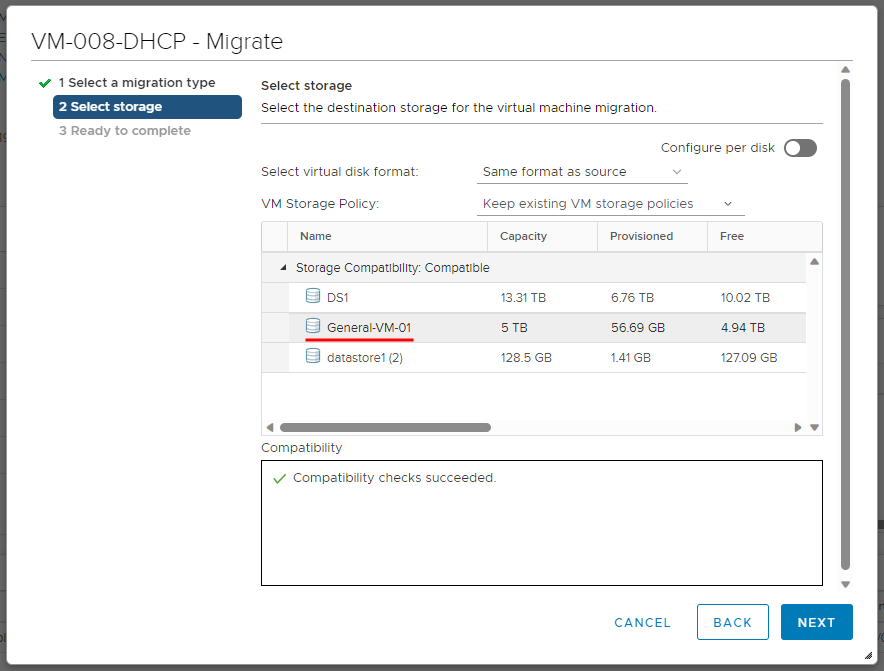Collapse the Storage Compatibility: Compatible group
Image resolution: width=884 pixels, height=671 pixels.
[284, 267]
